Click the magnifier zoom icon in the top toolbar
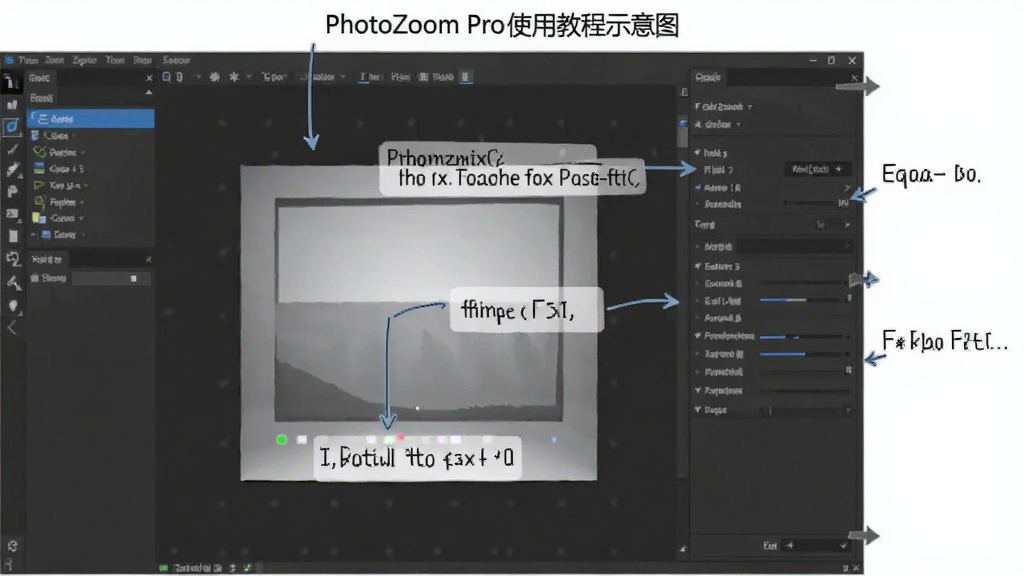The height and width of the screenshot is (576, 1024). (x=167, y=77)
